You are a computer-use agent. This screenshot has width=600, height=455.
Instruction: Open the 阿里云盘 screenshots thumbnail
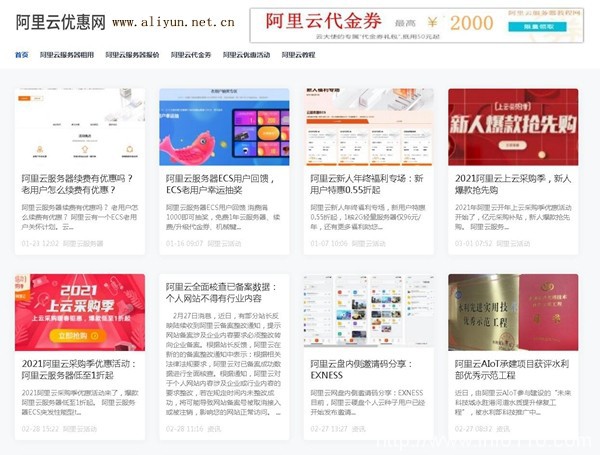coord(368,313)
